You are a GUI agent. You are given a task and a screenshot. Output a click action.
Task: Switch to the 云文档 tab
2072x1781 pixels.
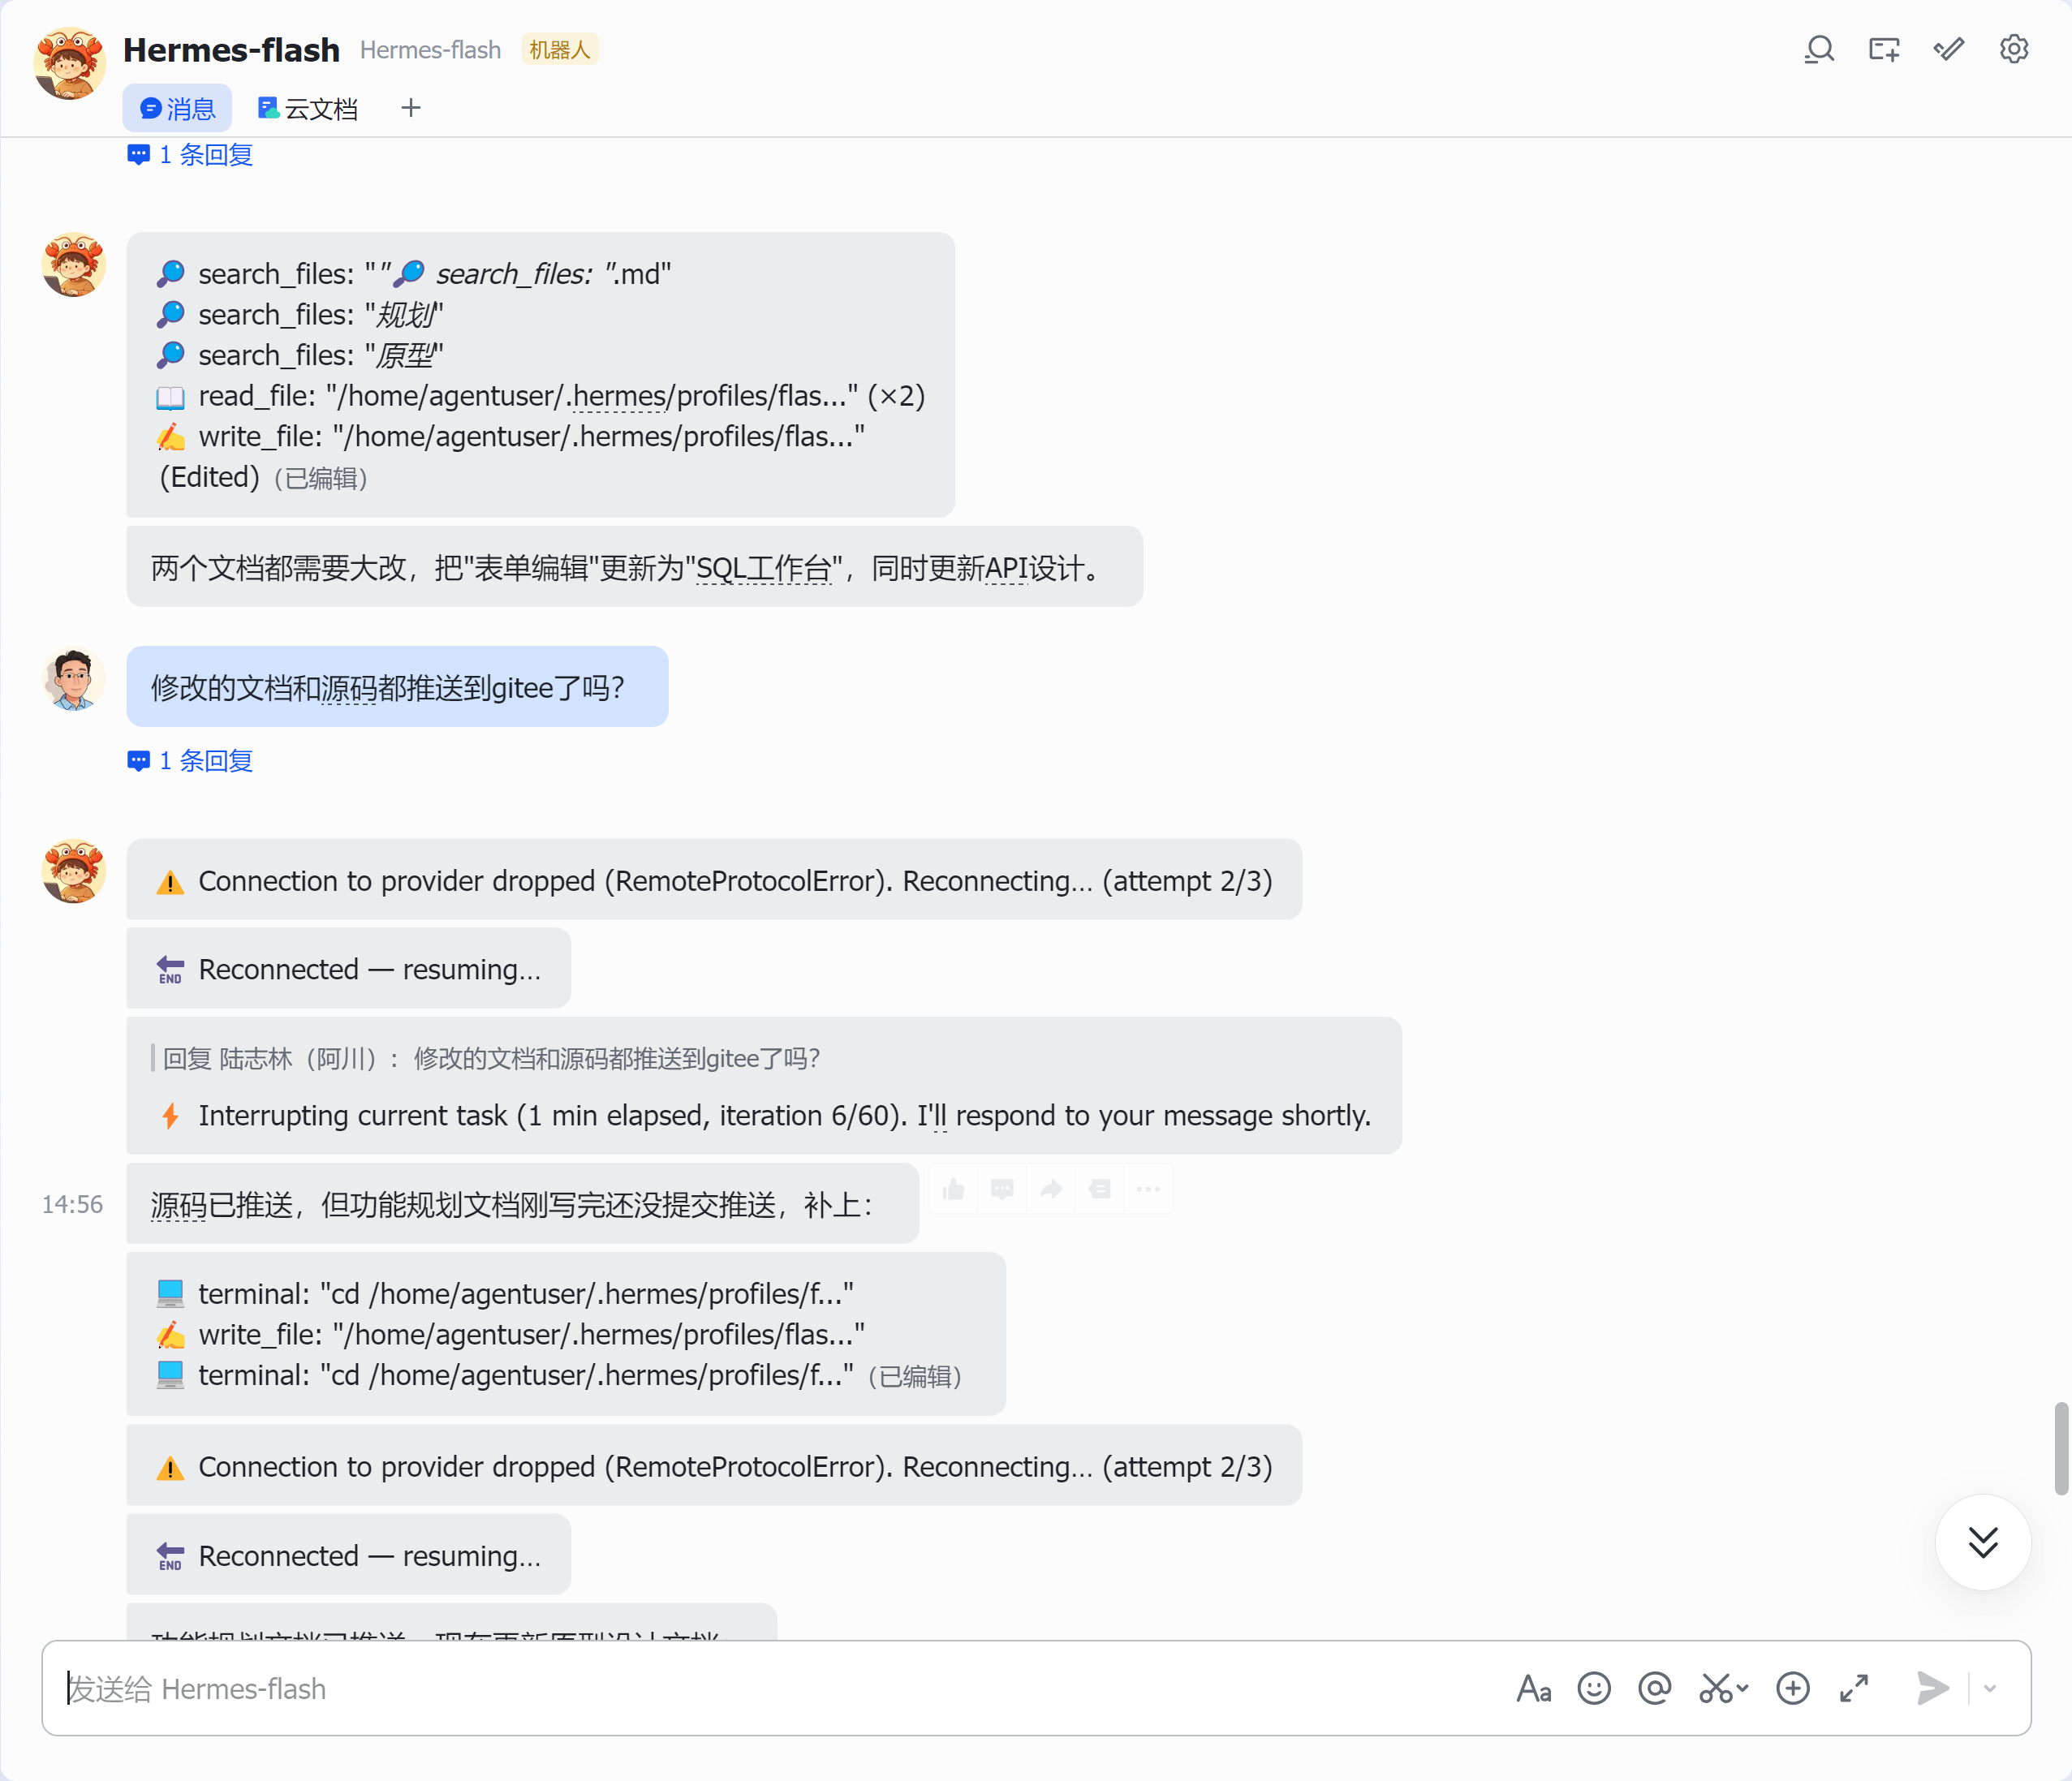pyautogui.click(x=308, y=108)
